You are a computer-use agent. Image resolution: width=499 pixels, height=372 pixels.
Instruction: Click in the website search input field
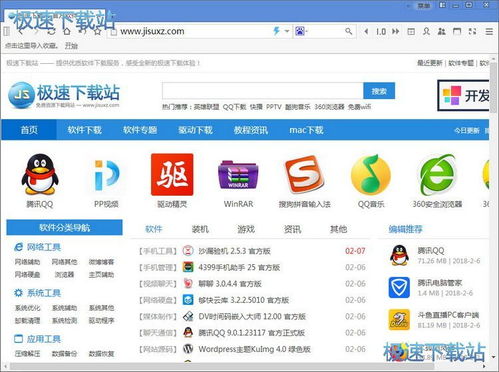(263, 91)
